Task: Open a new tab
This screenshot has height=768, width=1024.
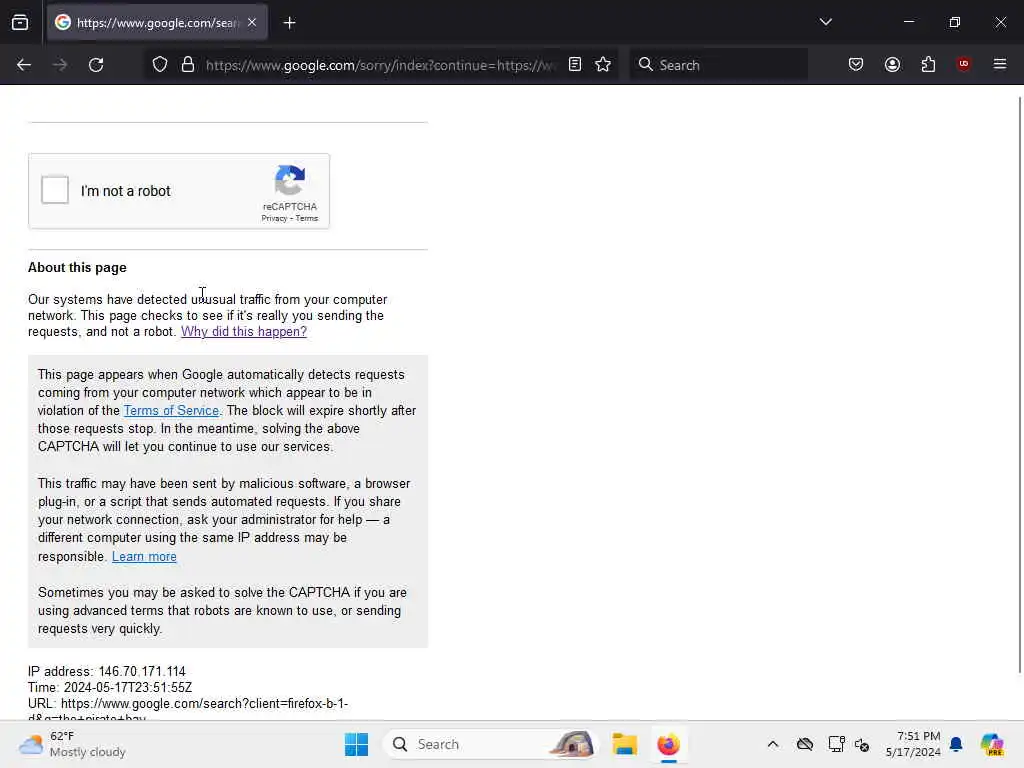Action: pos(289,23)
